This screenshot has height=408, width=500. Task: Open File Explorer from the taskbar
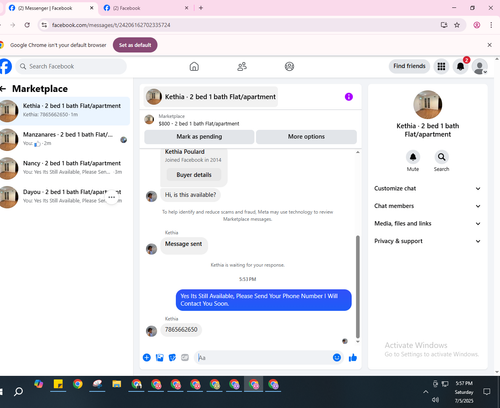pos(117,385)
